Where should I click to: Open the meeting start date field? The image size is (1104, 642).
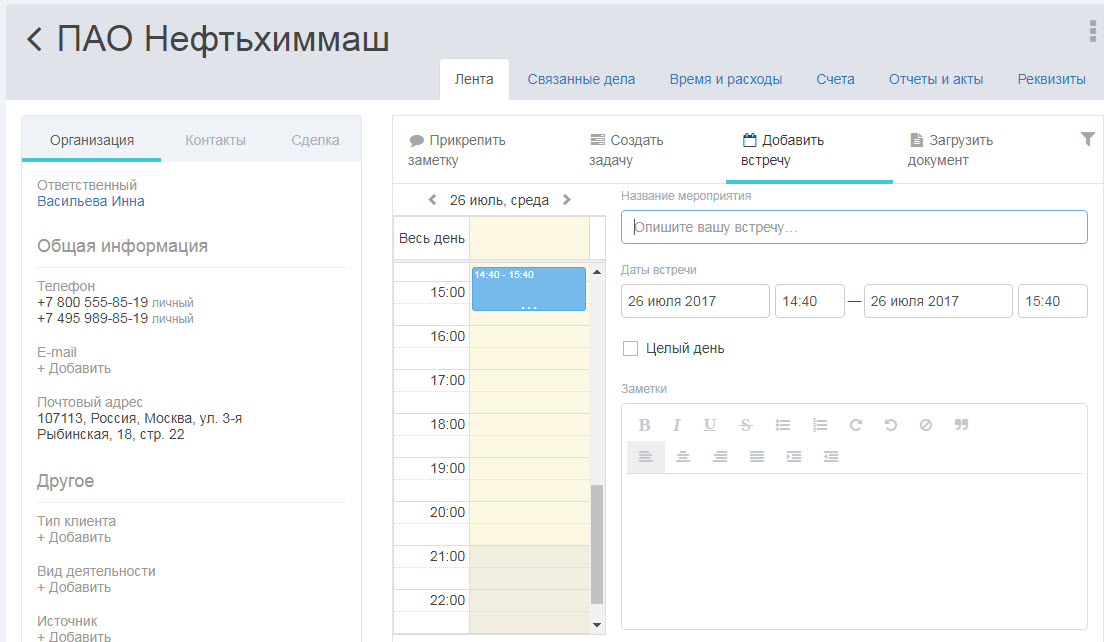point(695,301)
